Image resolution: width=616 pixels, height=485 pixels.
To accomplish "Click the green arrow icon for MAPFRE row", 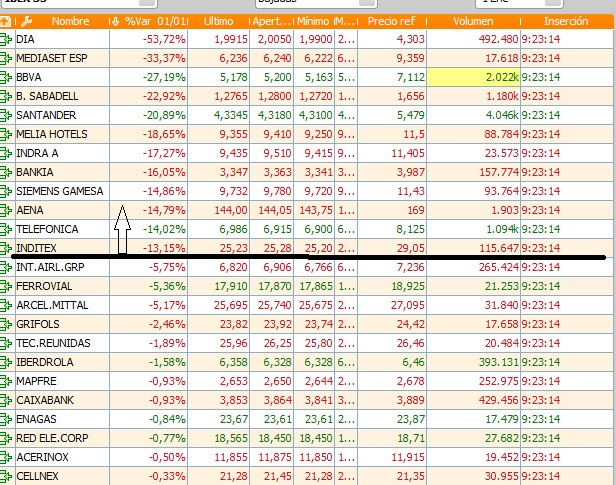I will click(x=6, y=381).
